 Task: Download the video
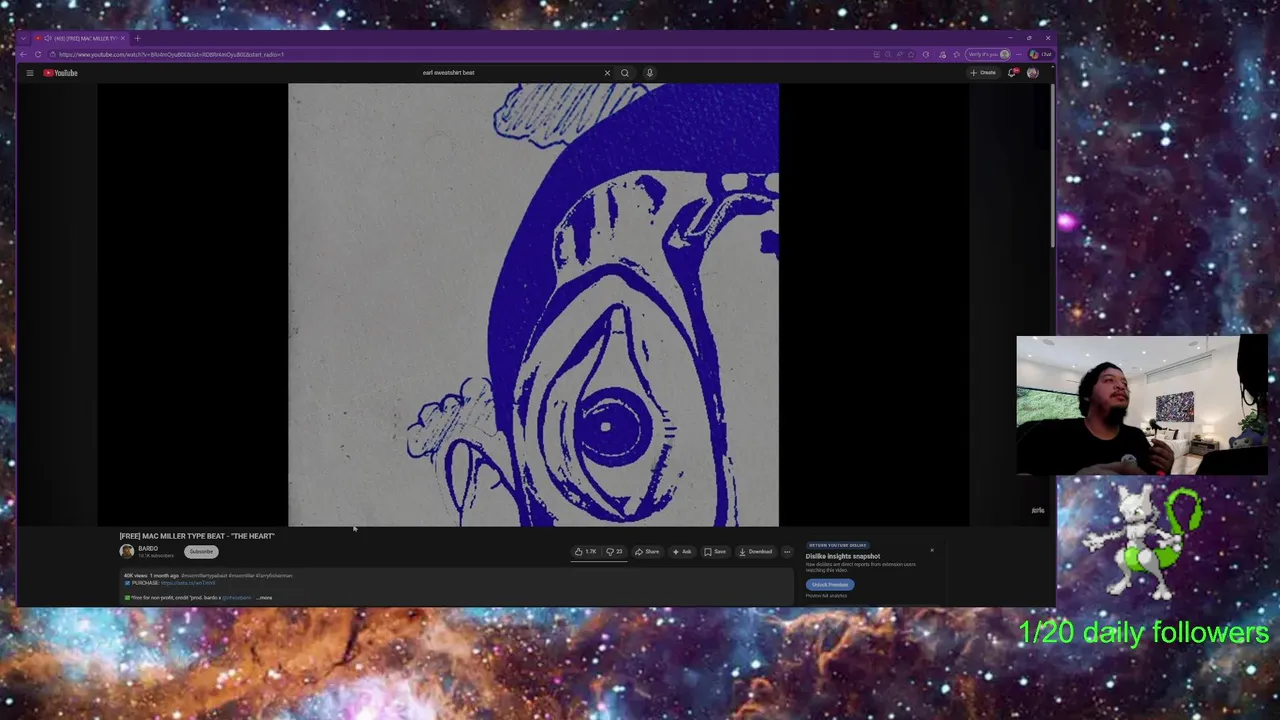pyautogui.click(x=755, y=552)
